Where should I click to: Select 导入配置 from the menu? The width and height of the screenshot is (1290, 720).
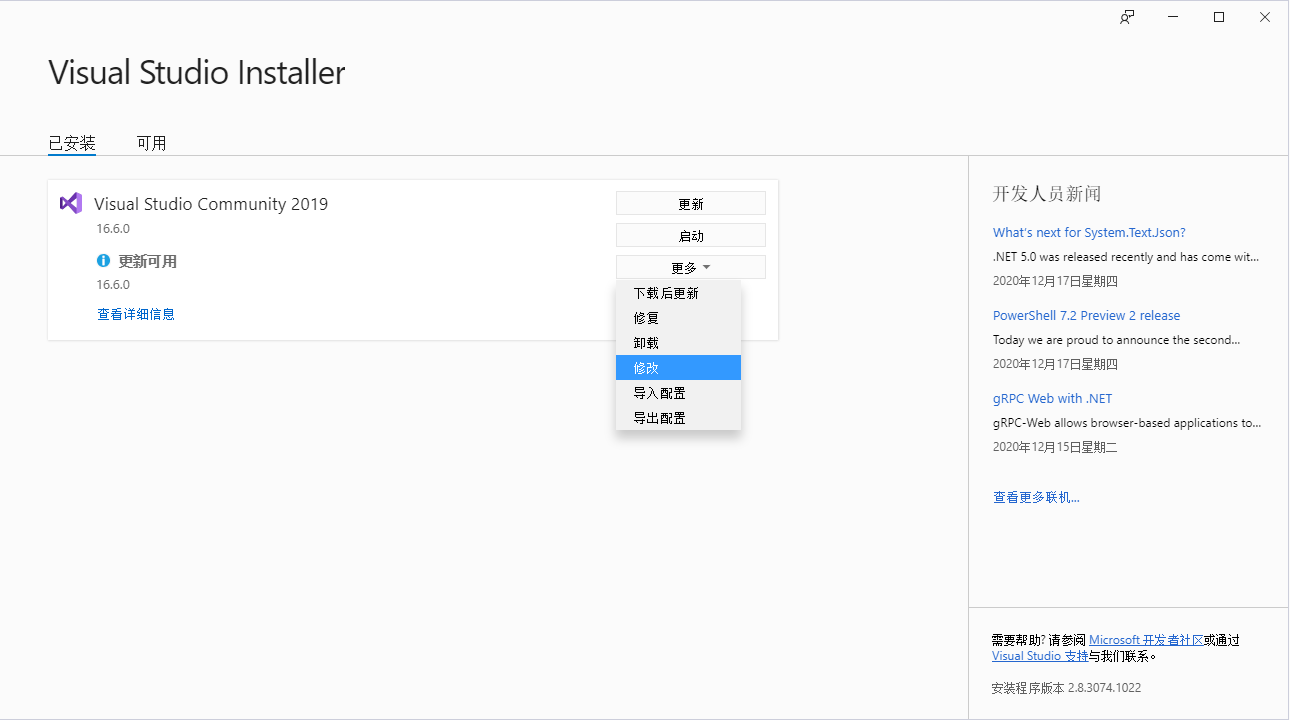[678, 393]
